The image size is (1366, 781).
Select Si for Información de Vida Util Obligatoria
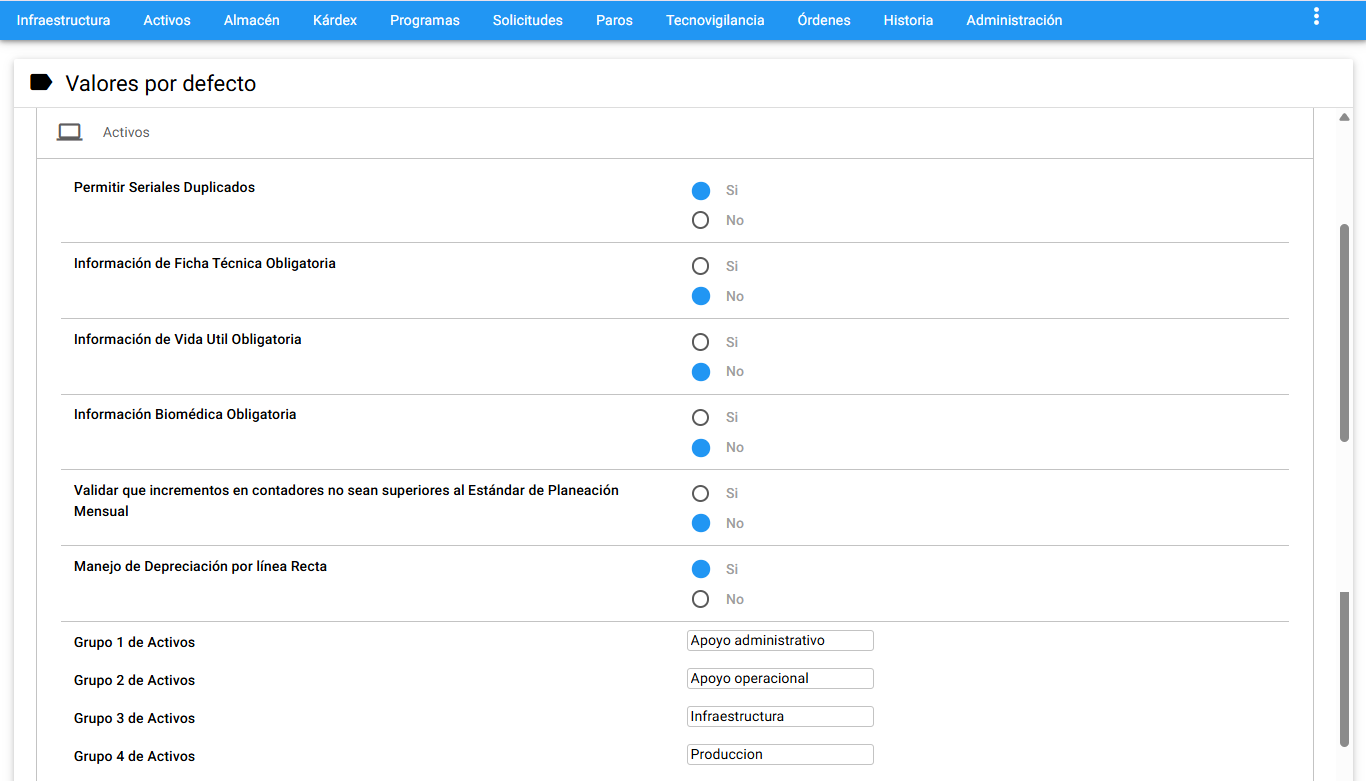(x=701, y=342)
